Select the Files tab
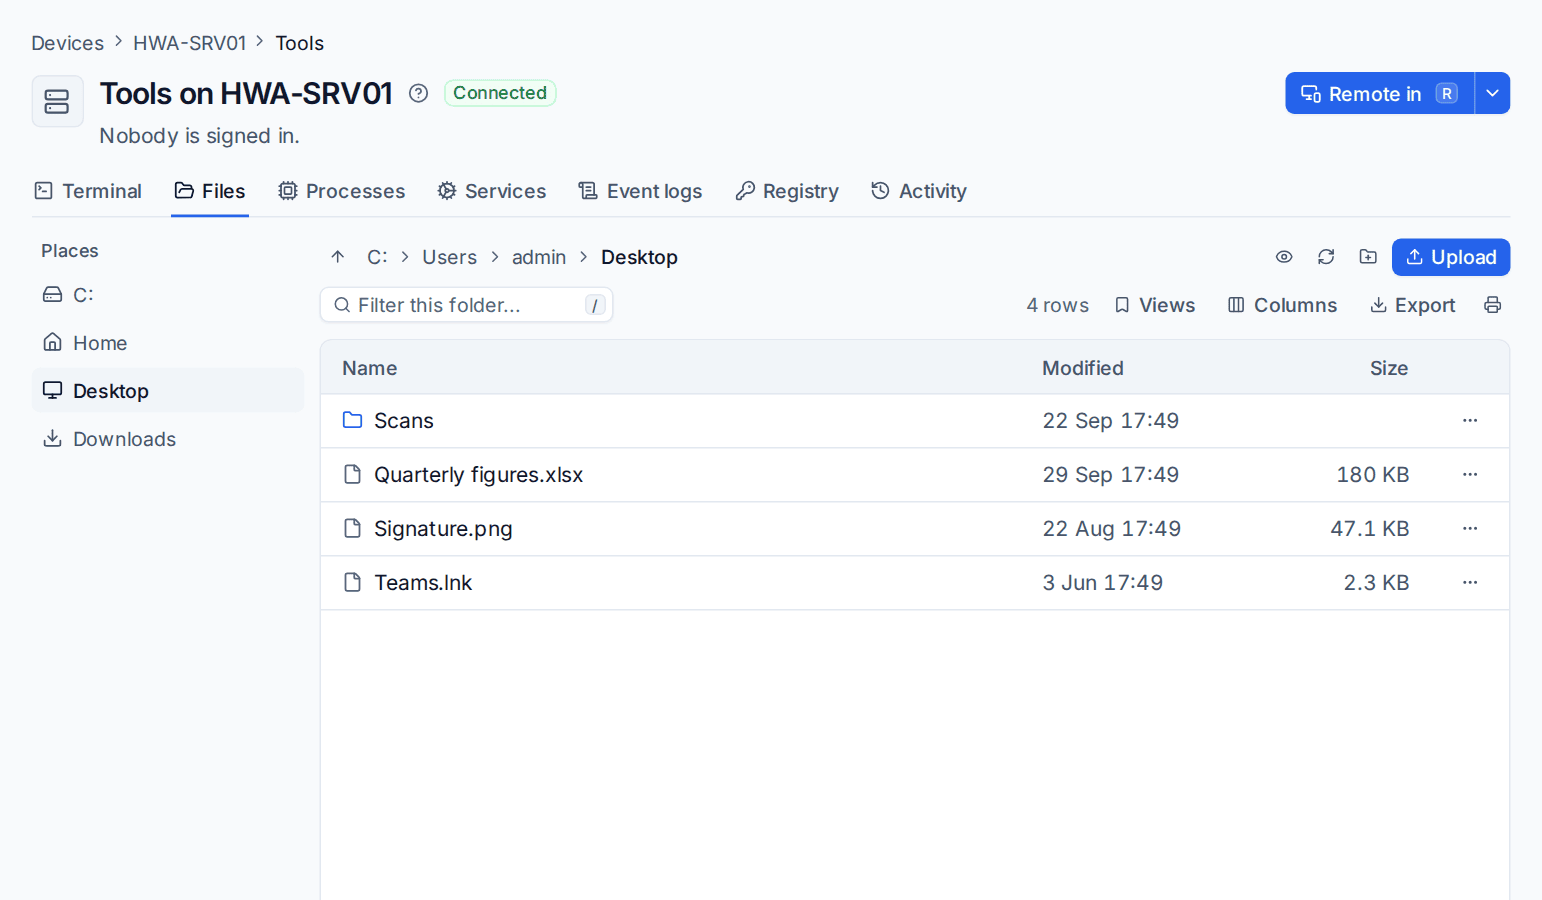This screenshot has width=1542, height=900. point(210,191)
